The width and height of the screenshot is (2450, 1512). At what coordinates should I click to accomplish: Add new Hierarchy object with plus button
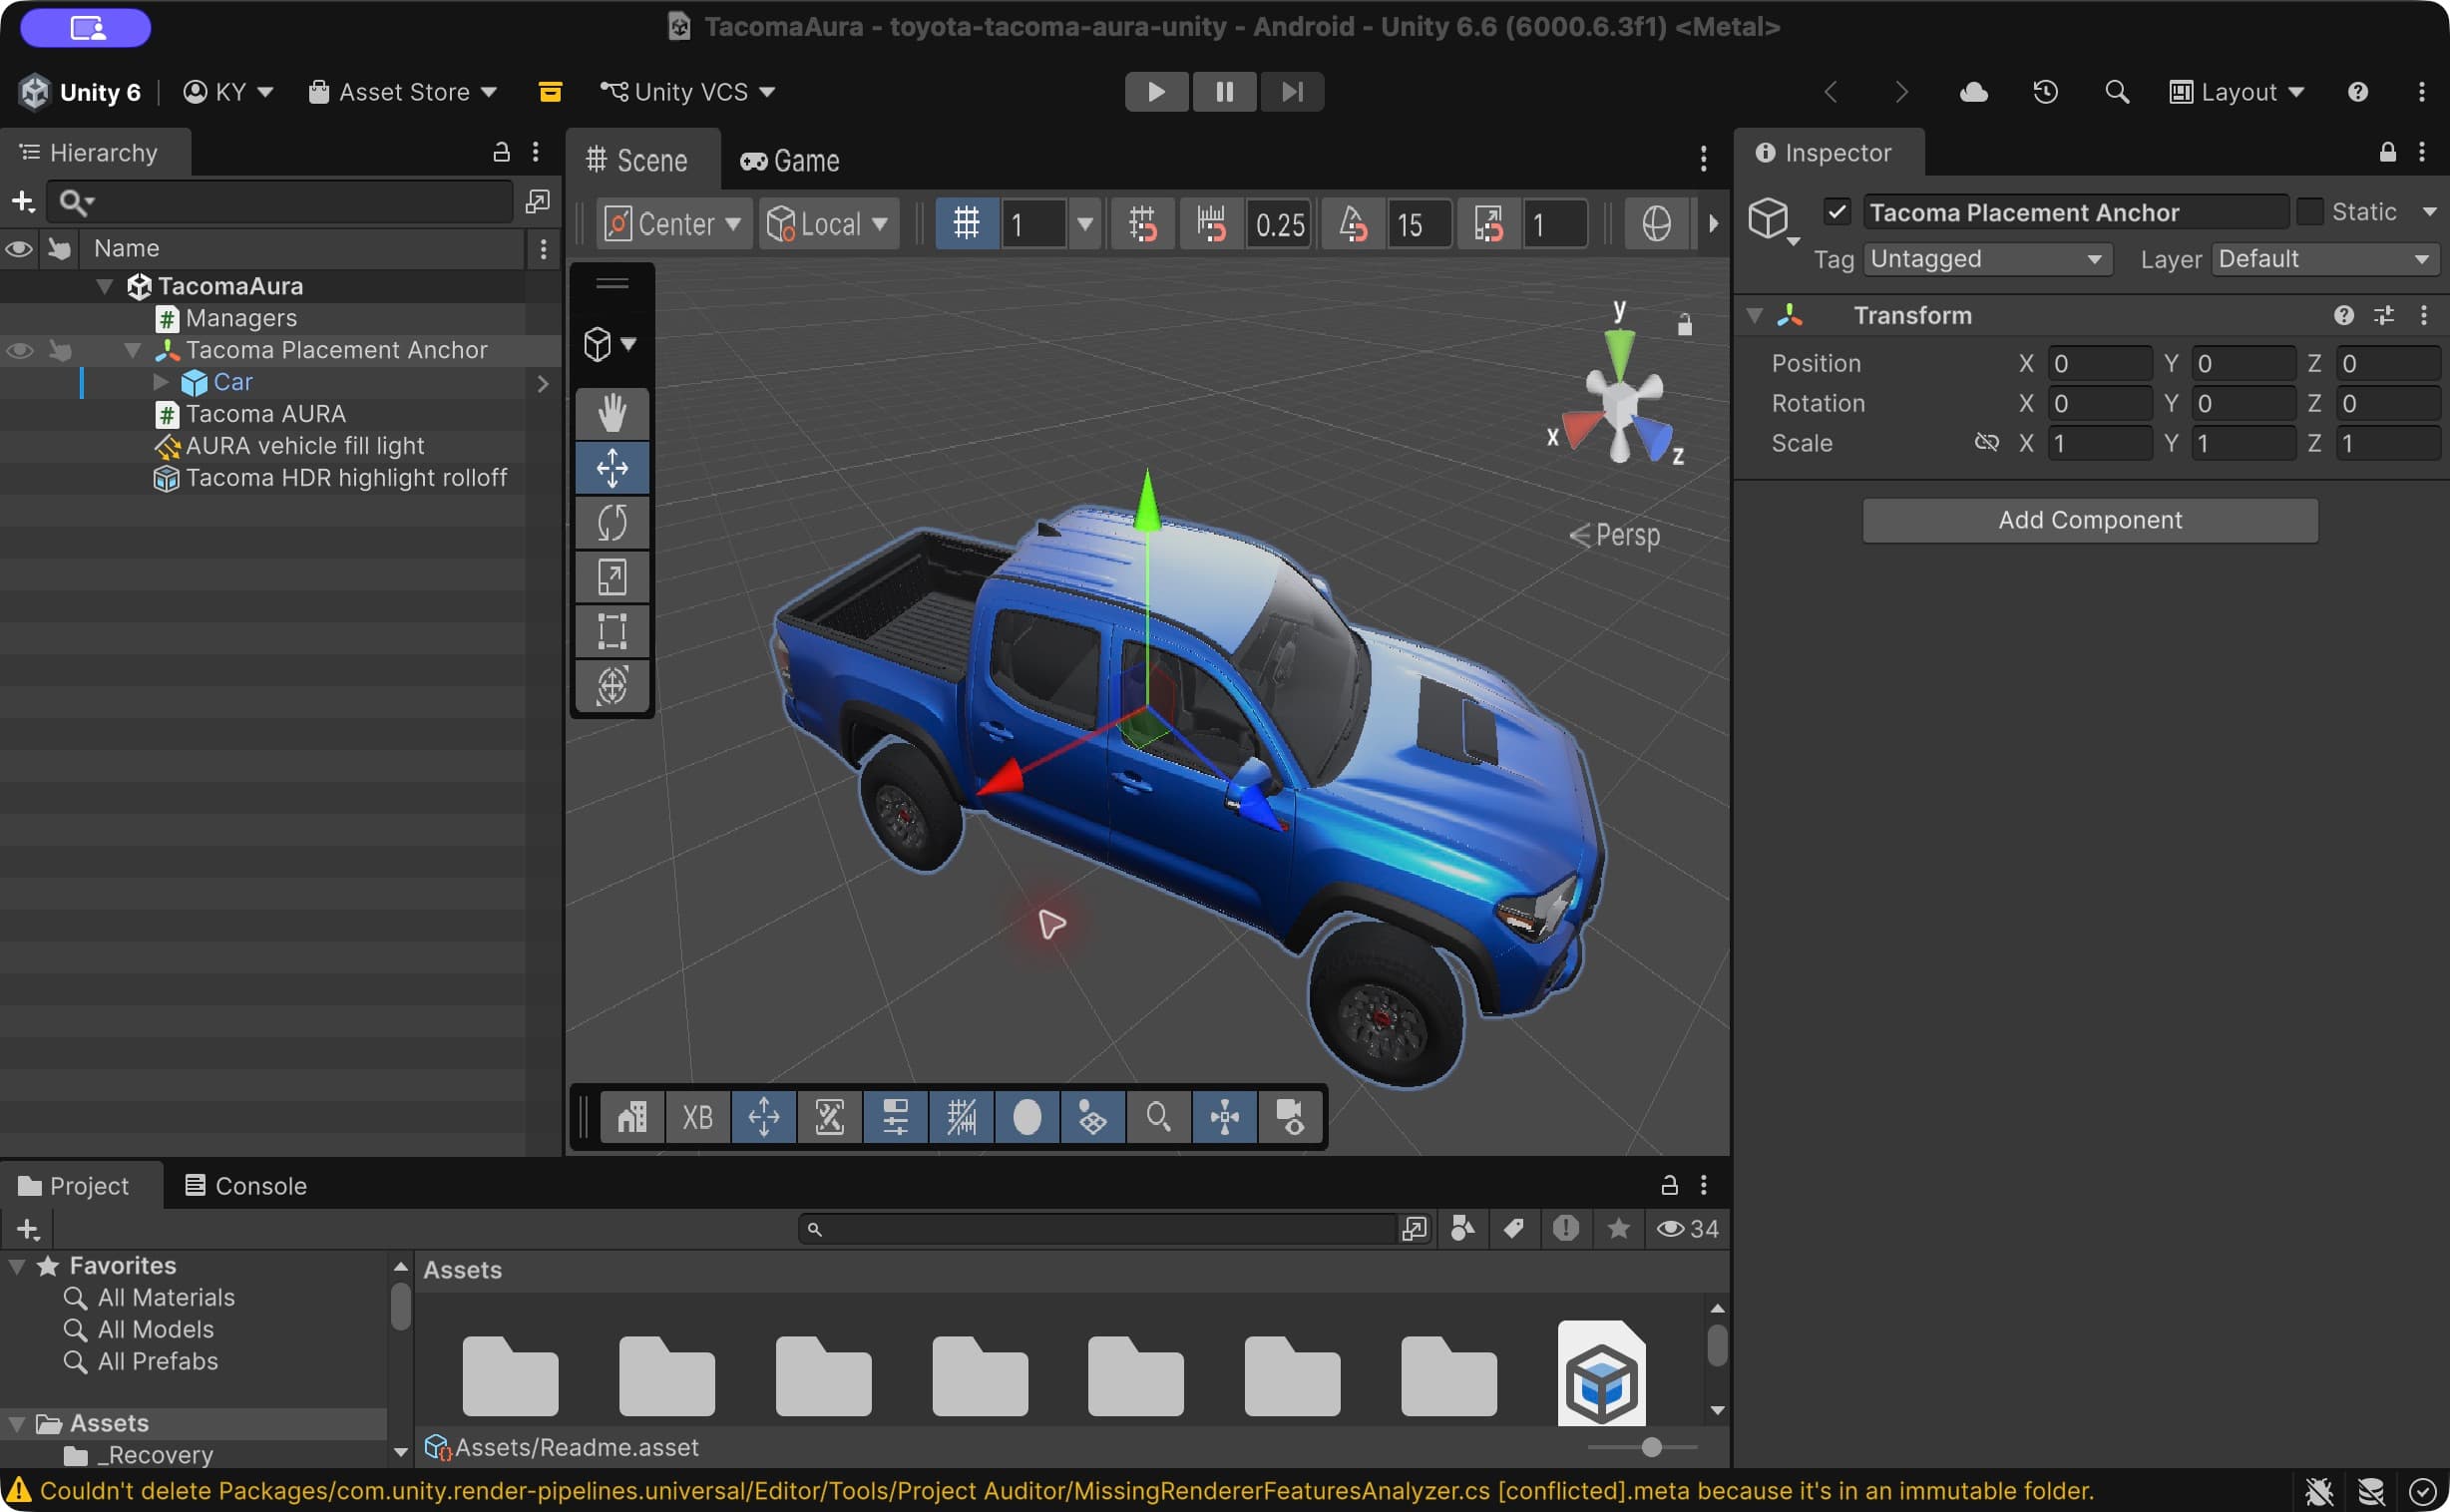pyautogui.click(x=23, y=202)
